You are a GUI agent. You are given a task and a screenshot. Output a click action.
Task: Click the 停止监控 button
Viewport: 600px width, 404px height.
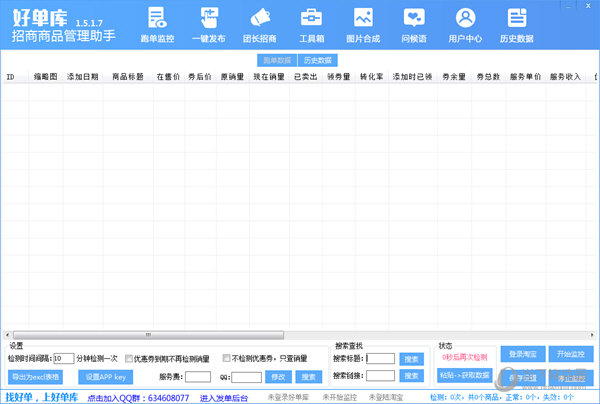tap(571, 378)
